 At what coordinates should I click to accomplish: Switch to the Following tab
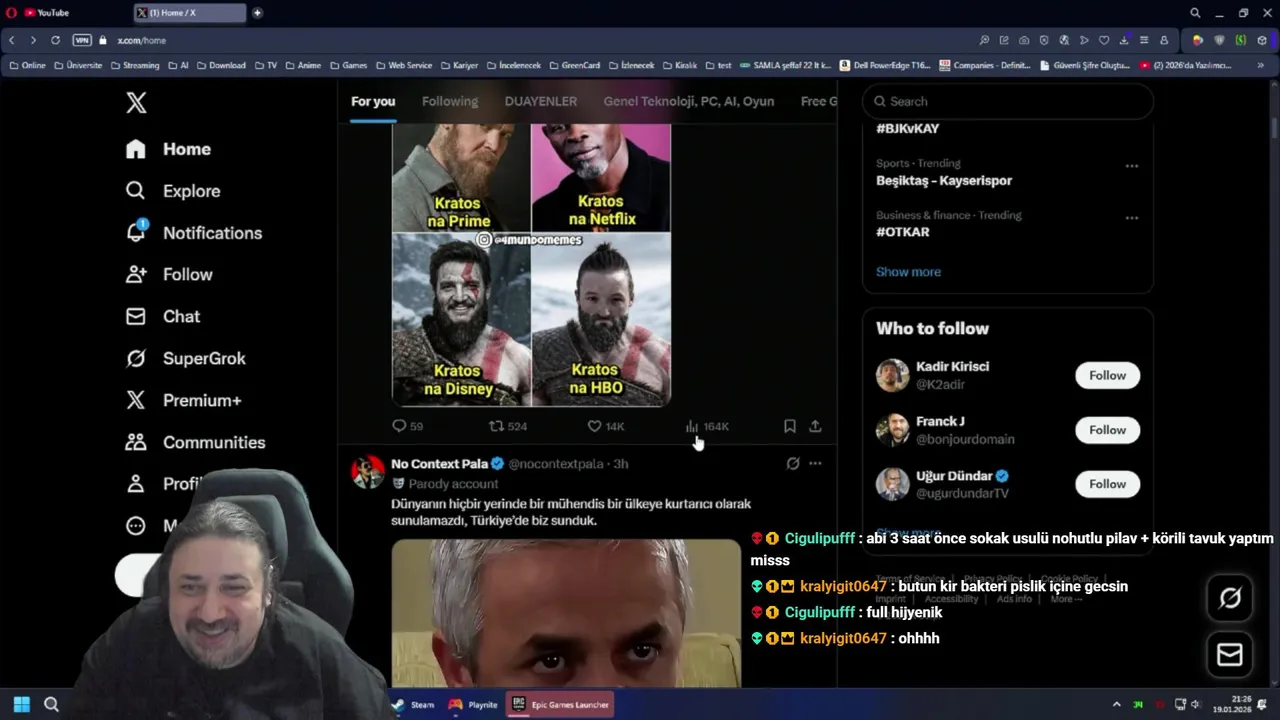point(450,101)
